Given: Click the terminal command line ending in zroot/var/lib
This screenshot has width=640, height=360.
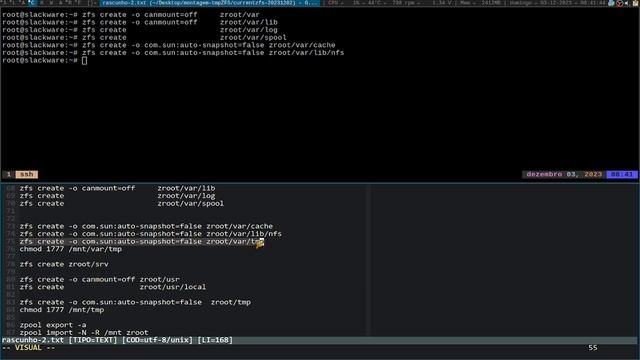Looking at the screenshot, I should point(140,22).
